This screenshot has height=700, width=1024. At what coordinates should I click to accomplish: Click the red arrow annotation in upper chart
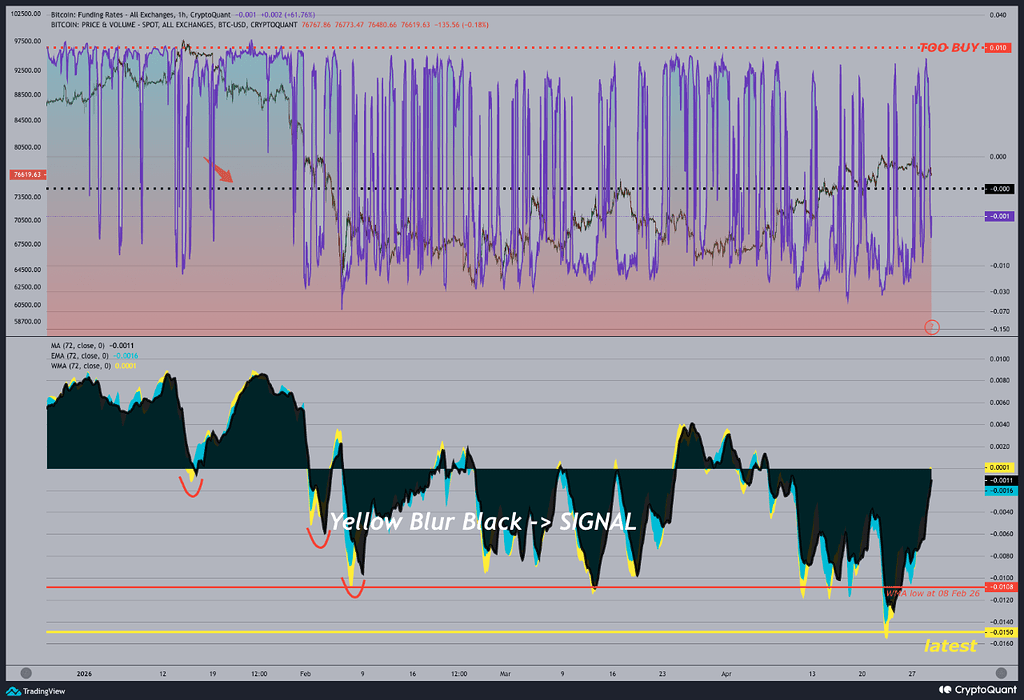pyautogui.click(x=218, y=170)
